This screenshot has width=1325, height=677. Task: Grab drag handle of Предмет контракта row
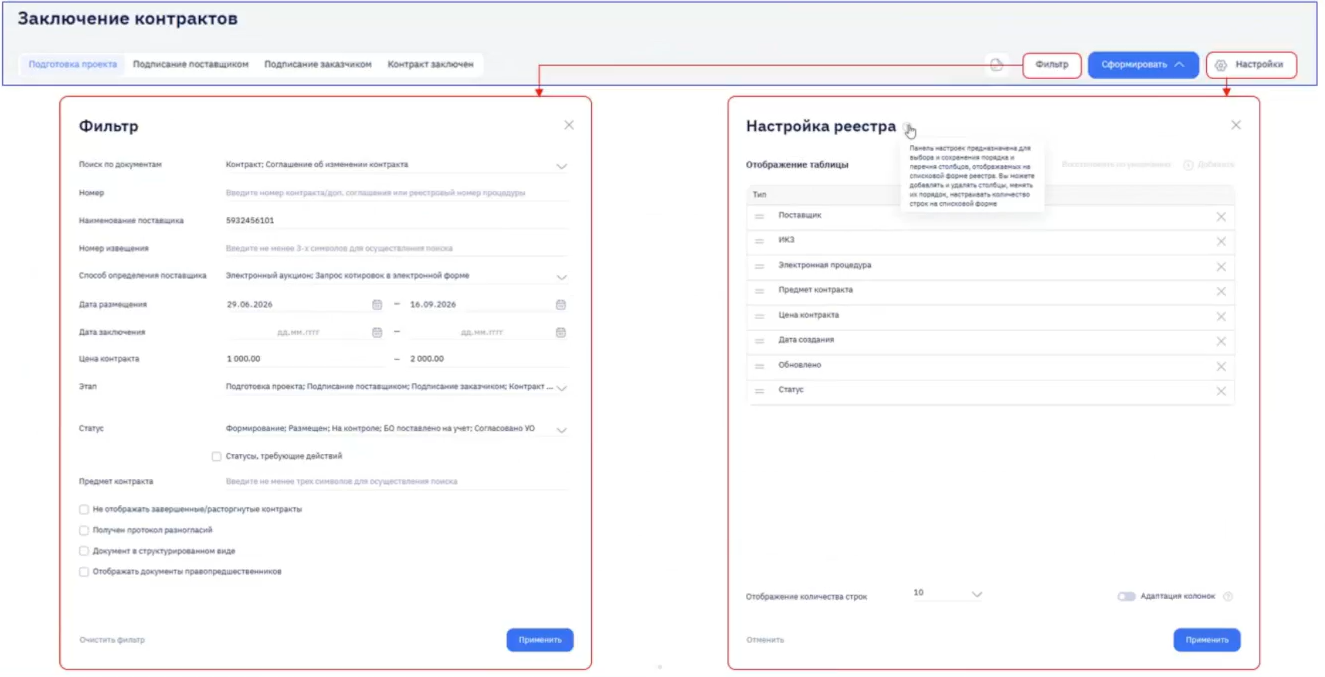click(x=759, y=292)
